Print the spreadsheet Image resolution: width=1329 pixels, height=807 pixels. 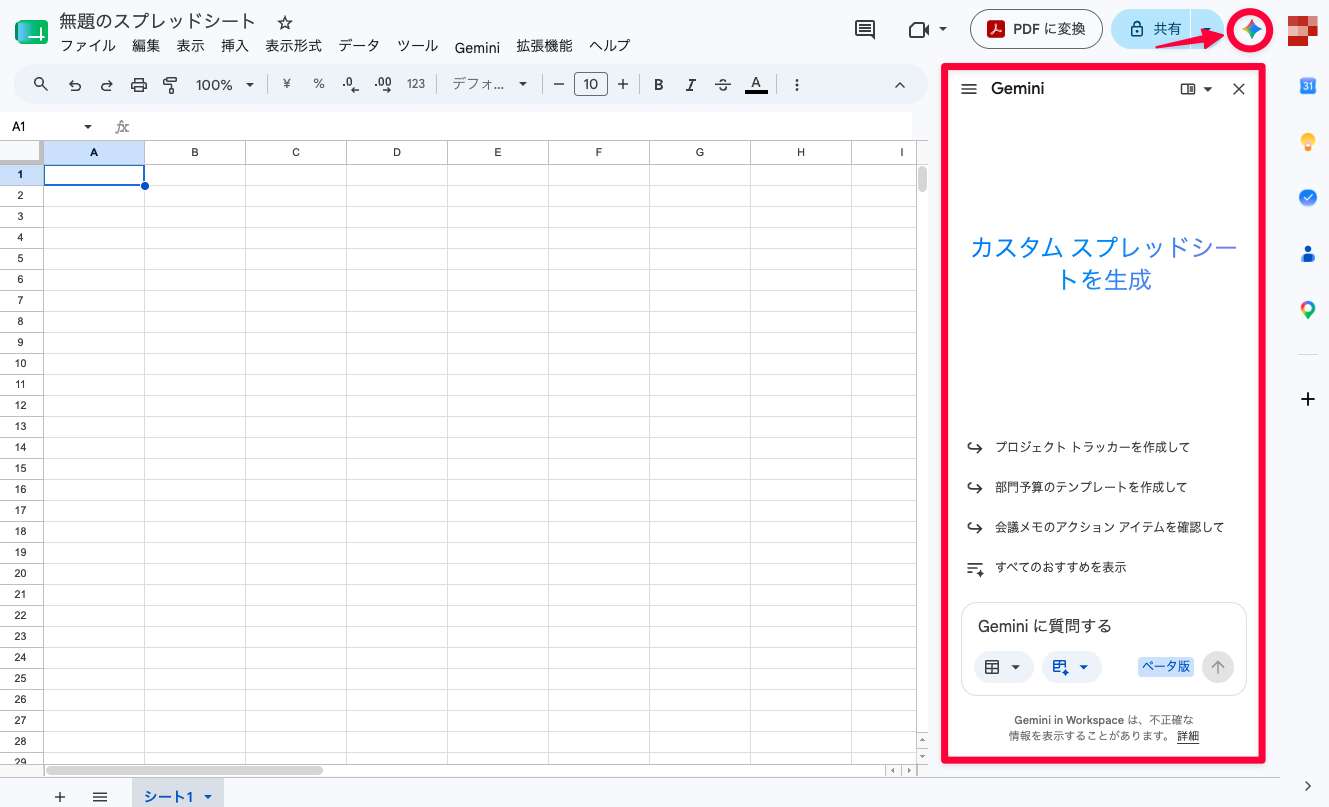coord(139,85)
